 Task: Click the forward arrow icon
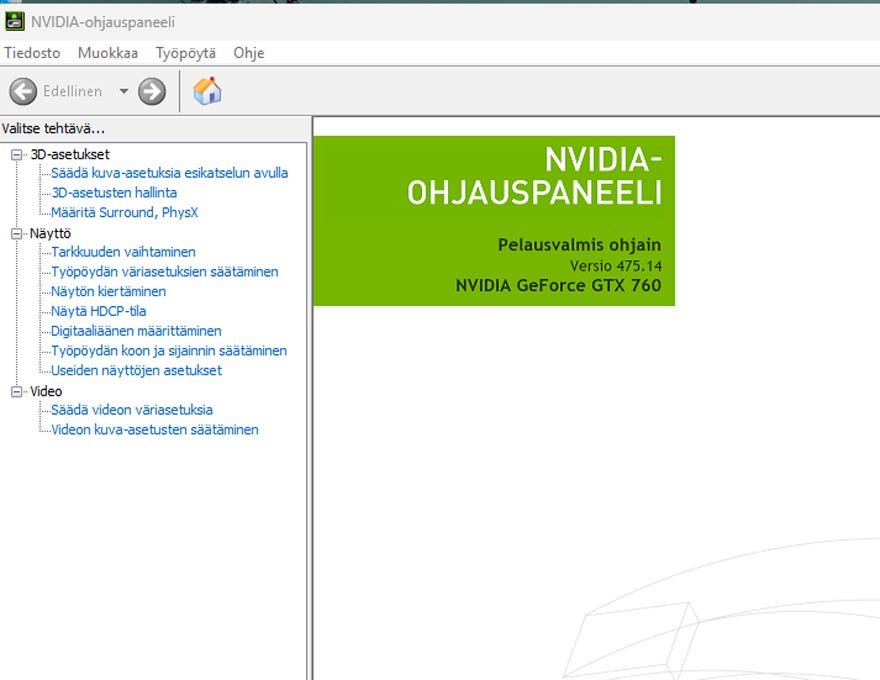[152, 91]
